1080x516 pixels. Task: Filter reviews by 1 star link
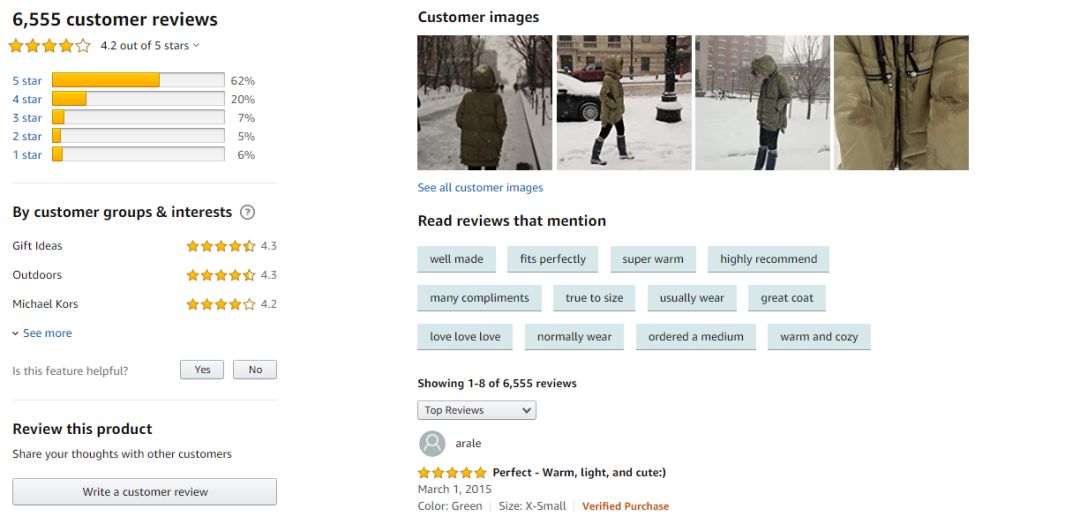[27, 155]
